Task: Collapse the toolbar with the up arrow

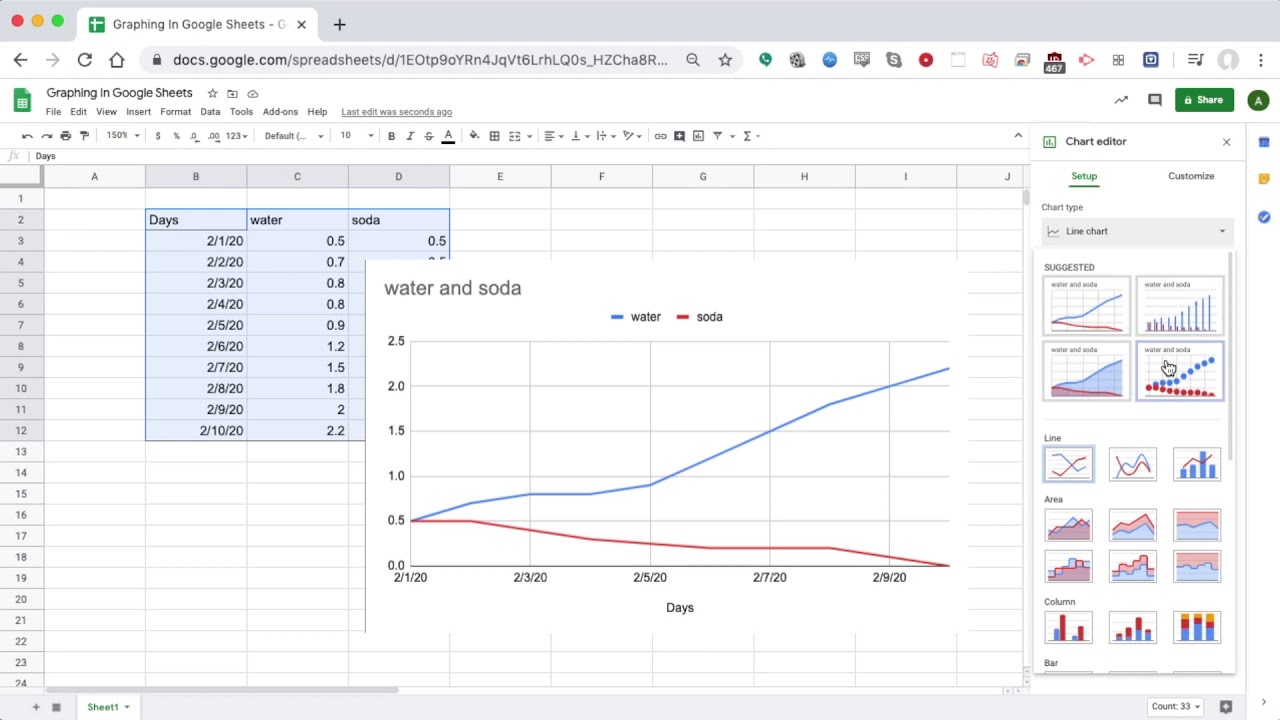Action: click(1018, 136)
